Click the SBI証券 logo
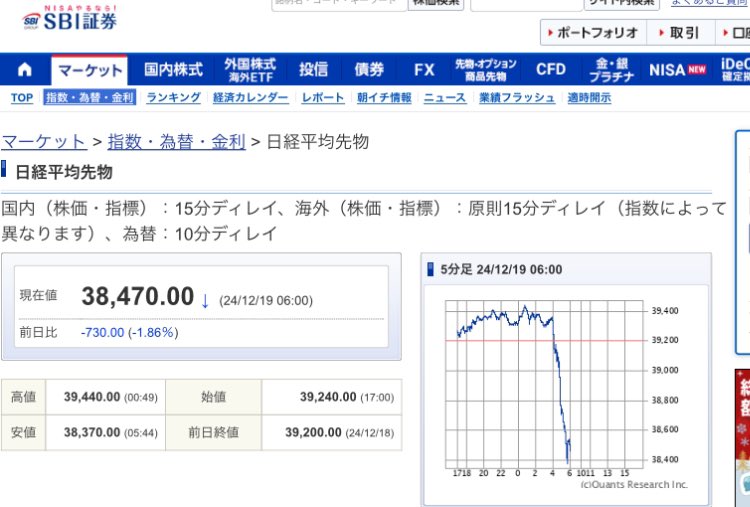Image resolution: width=750 pixels, height=507 pixels. click(x=69, y=18)
